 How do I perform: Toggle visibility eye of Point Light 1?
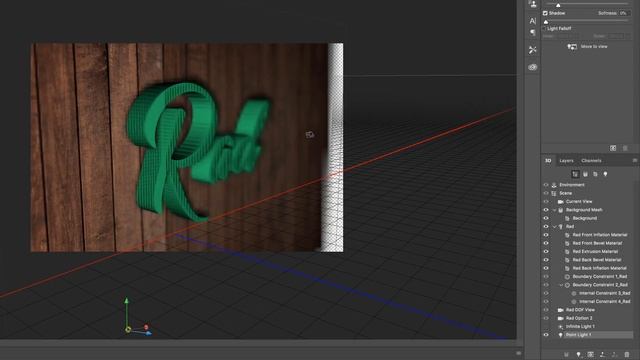[x=546, y=335]
